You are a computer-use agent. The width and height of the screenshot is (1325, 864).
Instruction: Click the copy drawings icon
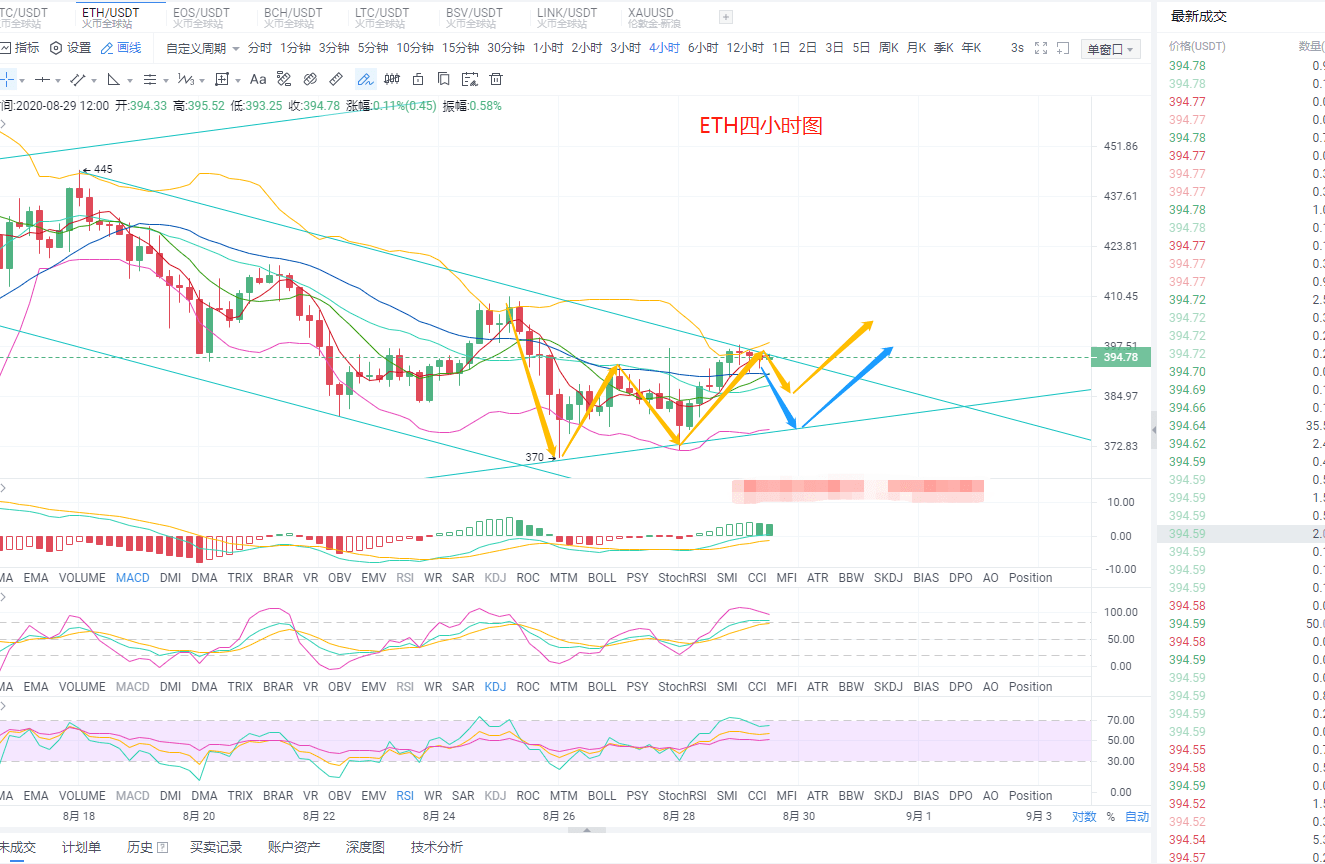click(x=444, y=79)
